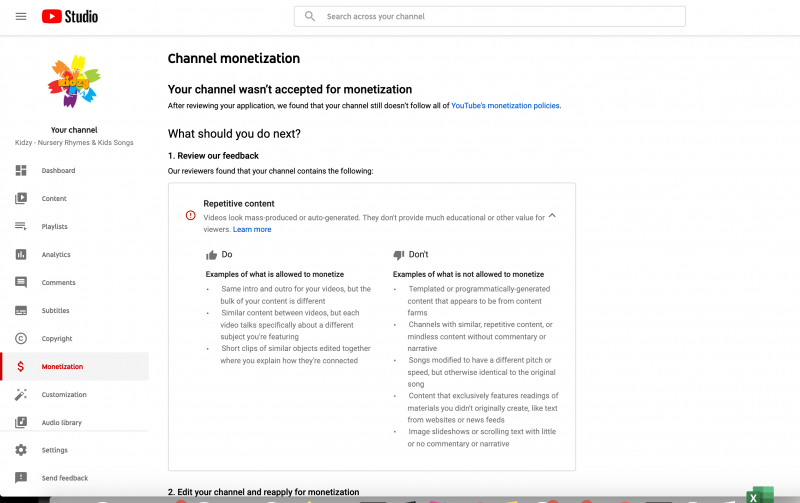Open the Customization wand icon

(x=21, y=395)
